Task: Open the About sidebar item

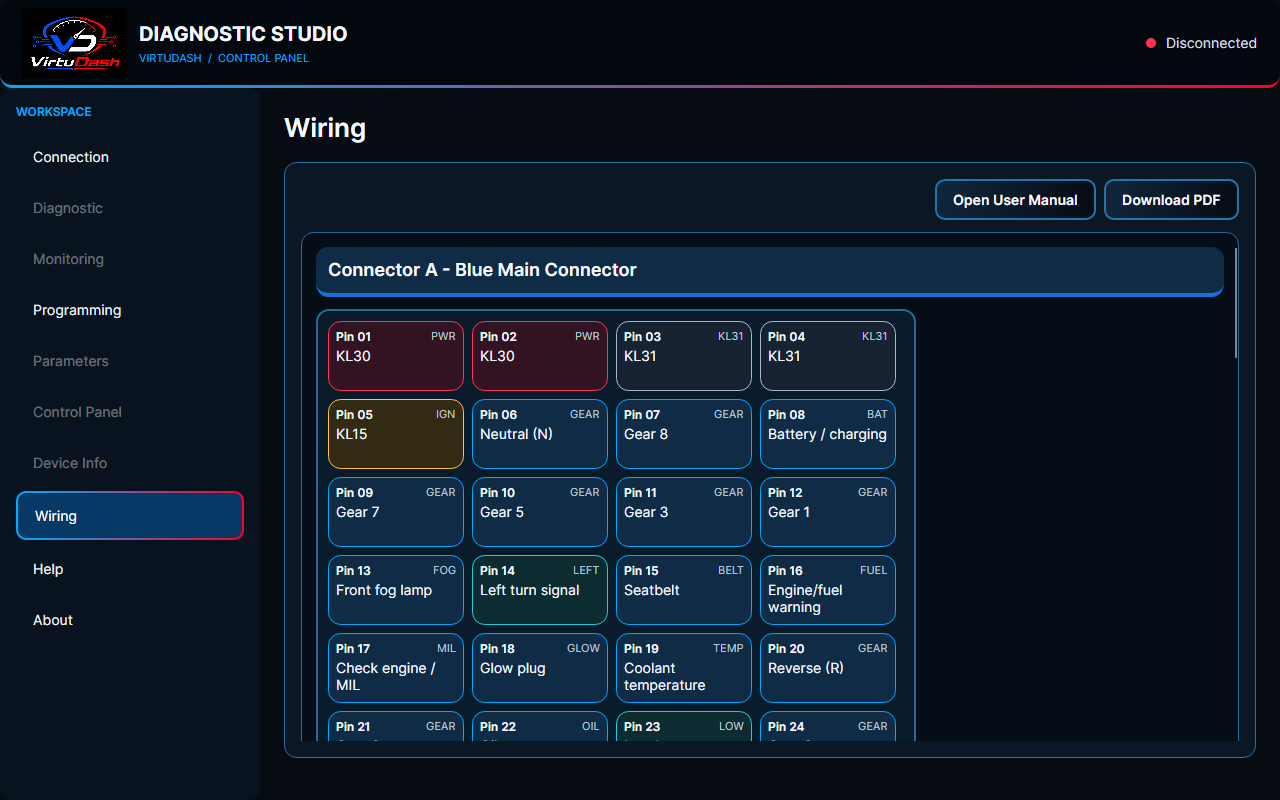Action: (130, 620)
